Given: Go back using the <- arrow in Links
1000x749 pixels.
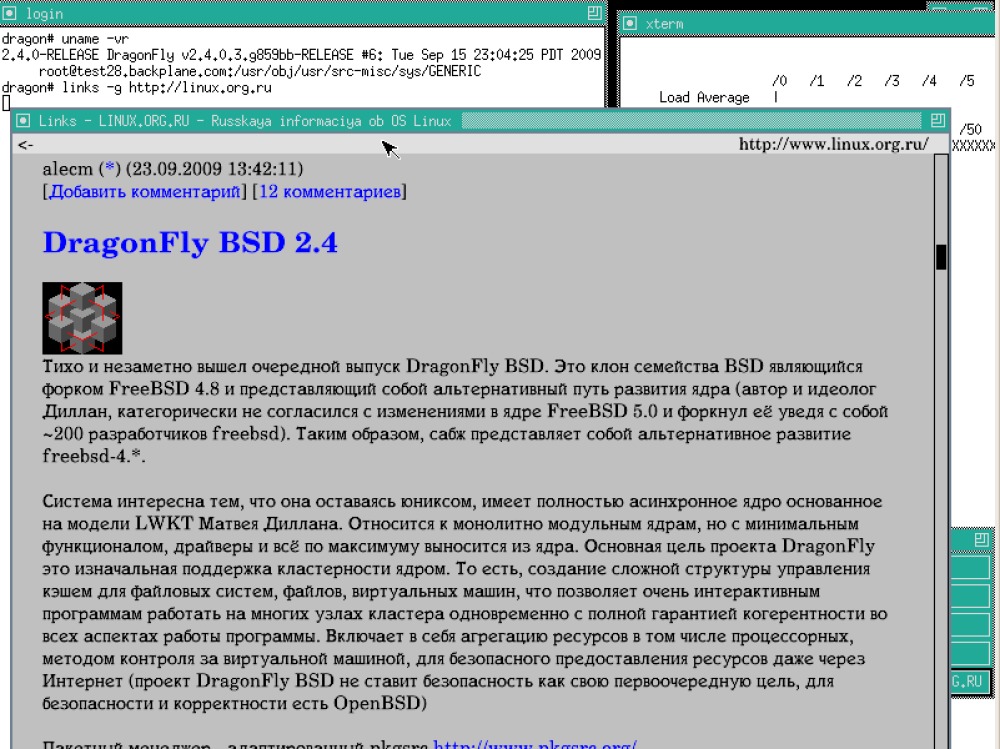Looking at the screenshot, I should 26,145.
